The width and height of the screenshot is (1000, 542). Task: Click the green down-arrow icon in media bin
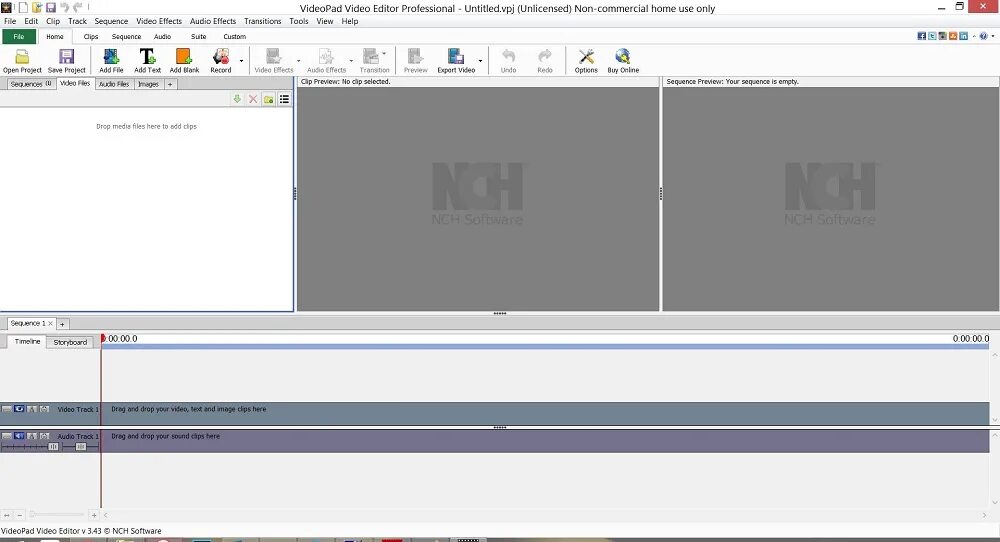pos(237,99)
